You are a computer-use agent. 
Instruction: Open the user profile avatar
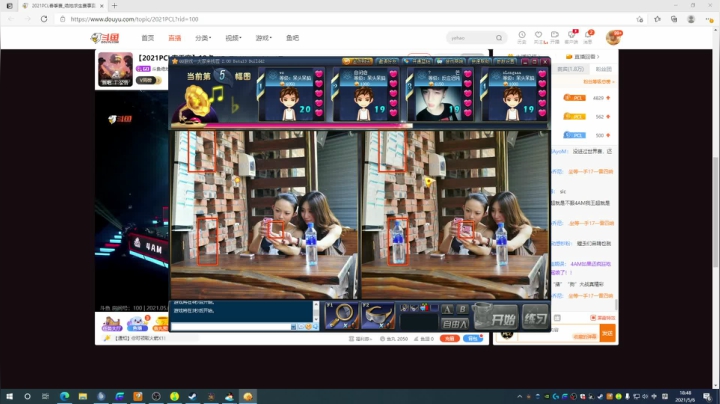[x=613, y=38]
